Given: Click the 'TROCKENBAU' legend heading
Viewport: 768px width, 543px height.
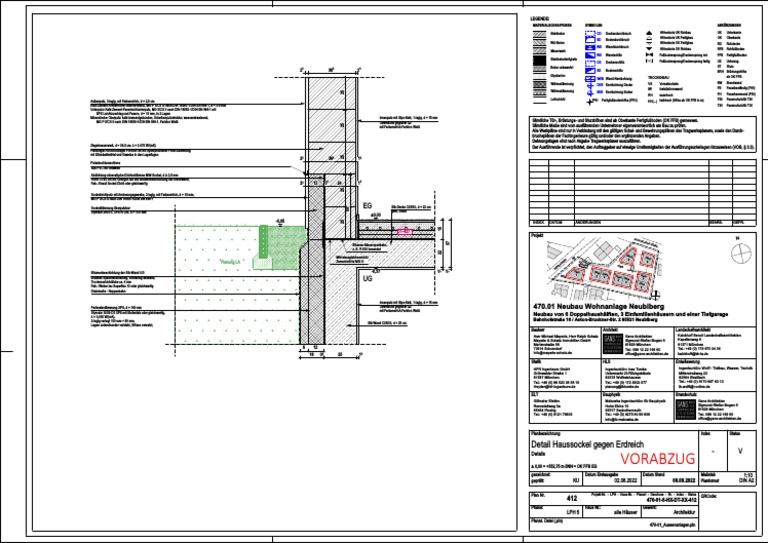Looking at the screenshot, I should coord(657,77).
